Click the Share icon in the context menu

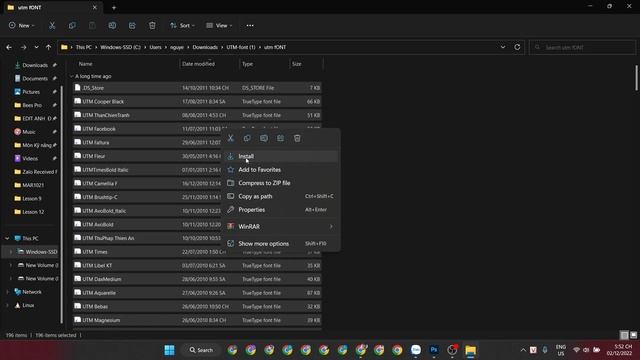[280, 138]
